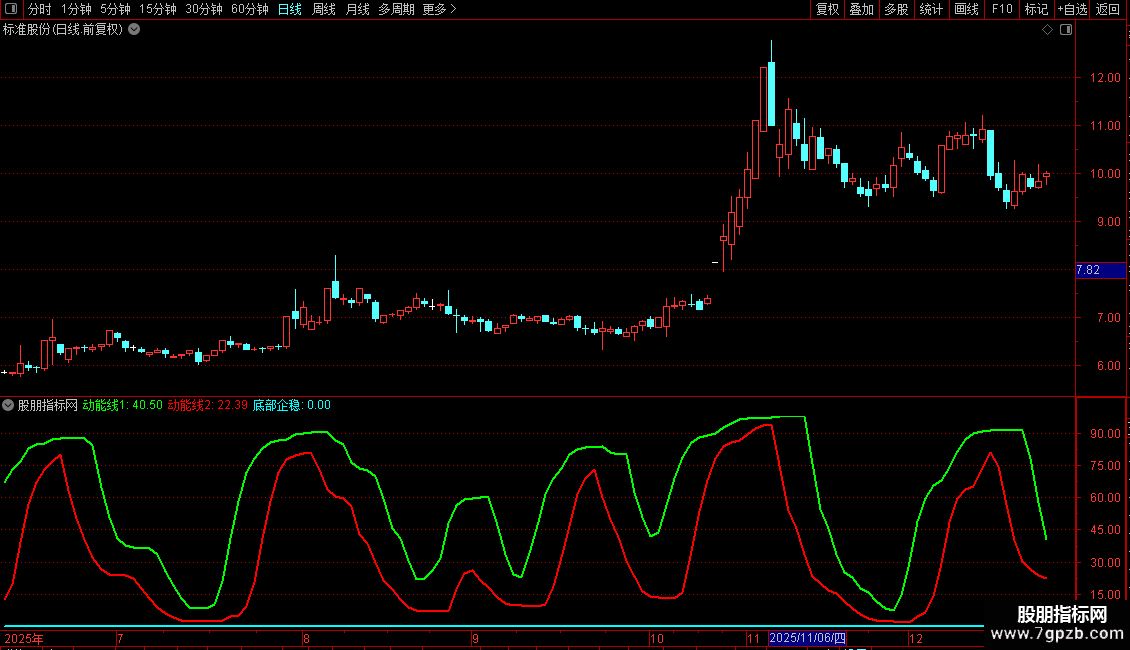
Task: Click the panel layout icon at top-left
Action: point(11,9)
